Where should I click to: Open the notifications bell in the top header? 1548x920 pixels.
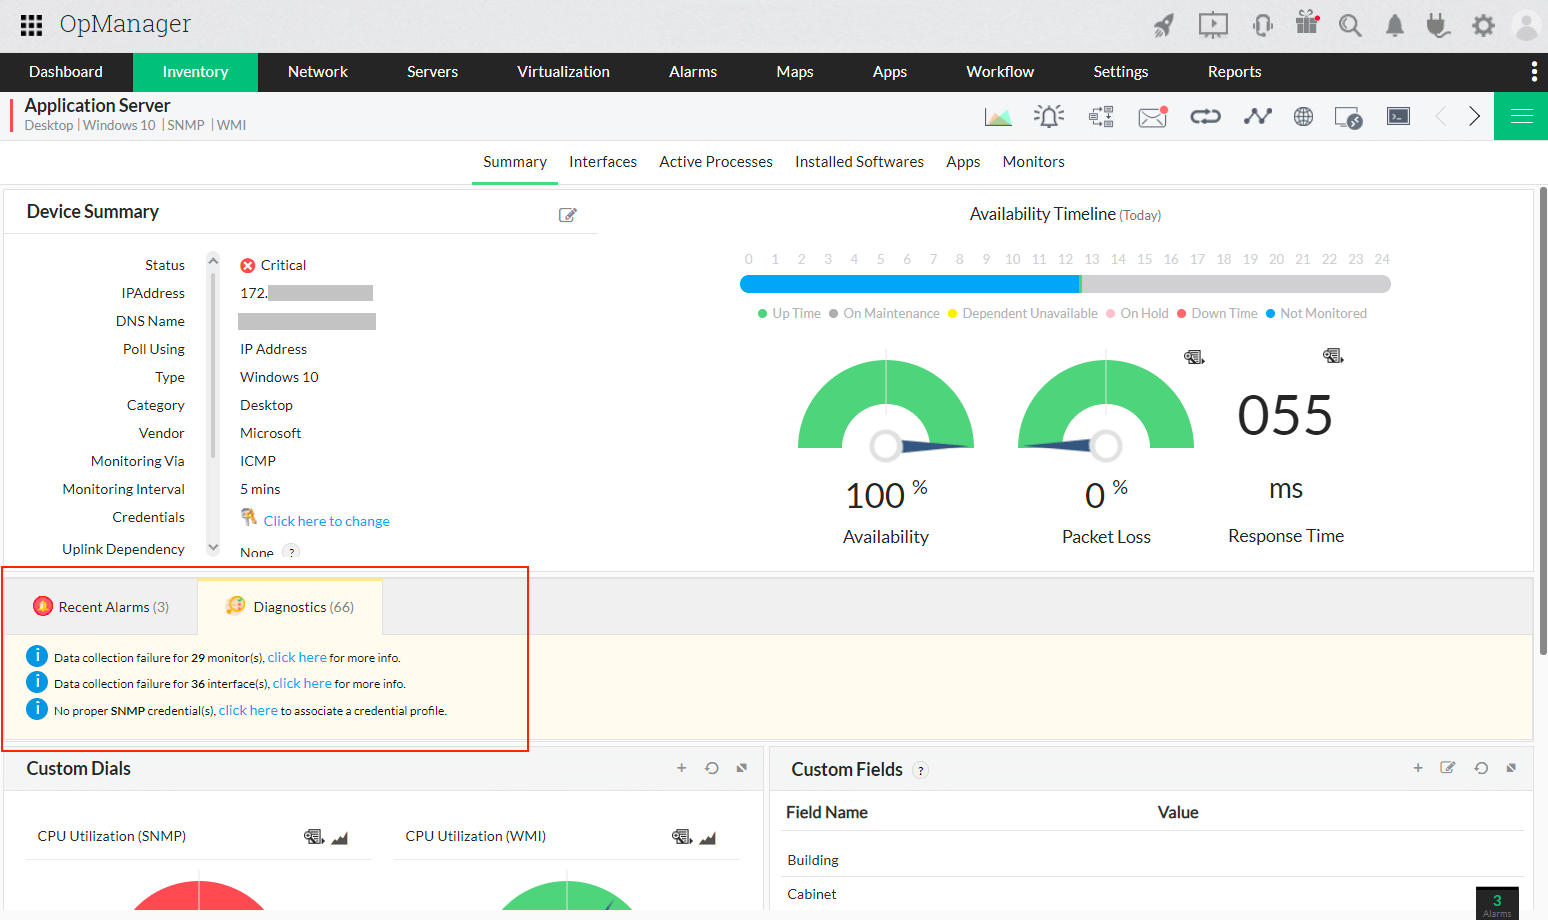[x=1394, y=26]
